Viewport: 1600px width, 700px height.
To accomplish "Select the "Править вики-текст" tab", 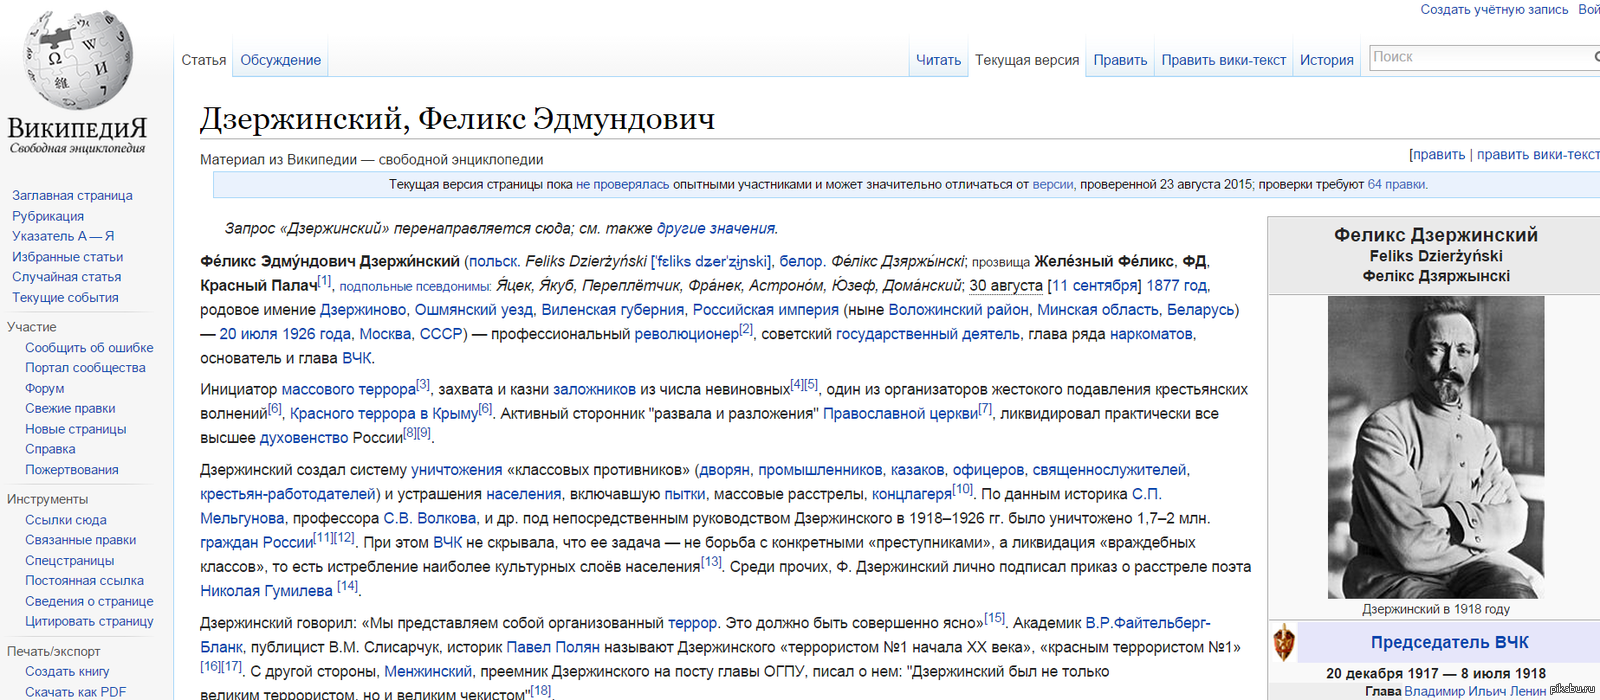I will click(x=1223, y=60).
